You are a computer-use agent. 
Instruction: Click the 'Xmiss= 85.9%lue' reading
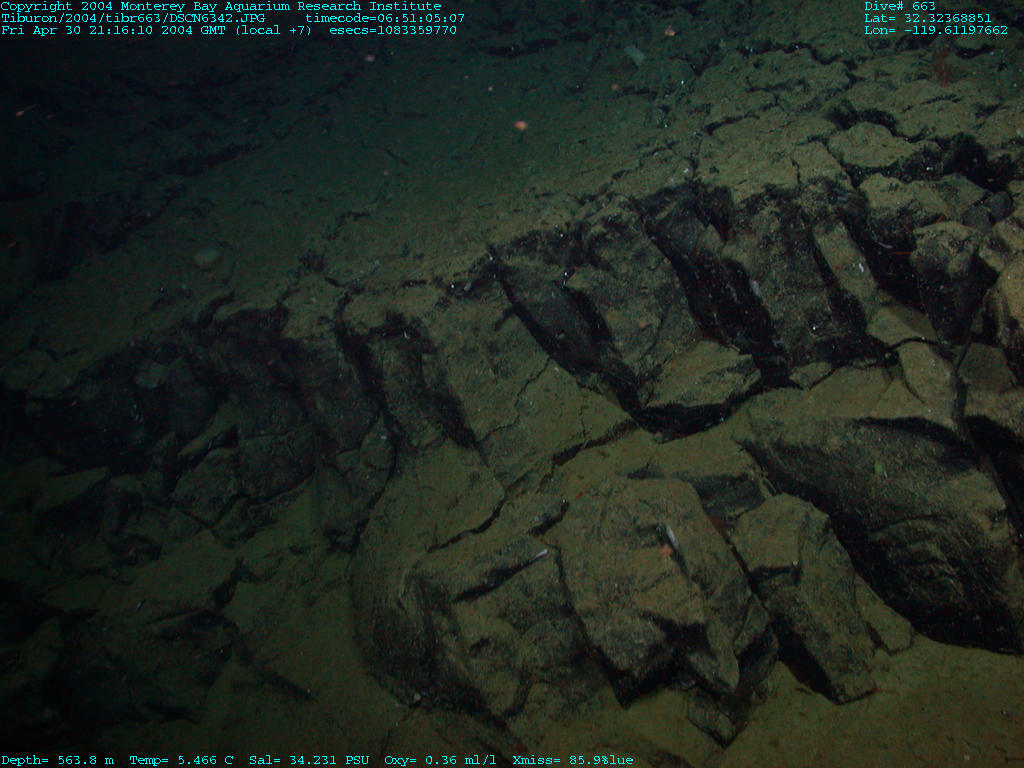(x=573, y=760)
